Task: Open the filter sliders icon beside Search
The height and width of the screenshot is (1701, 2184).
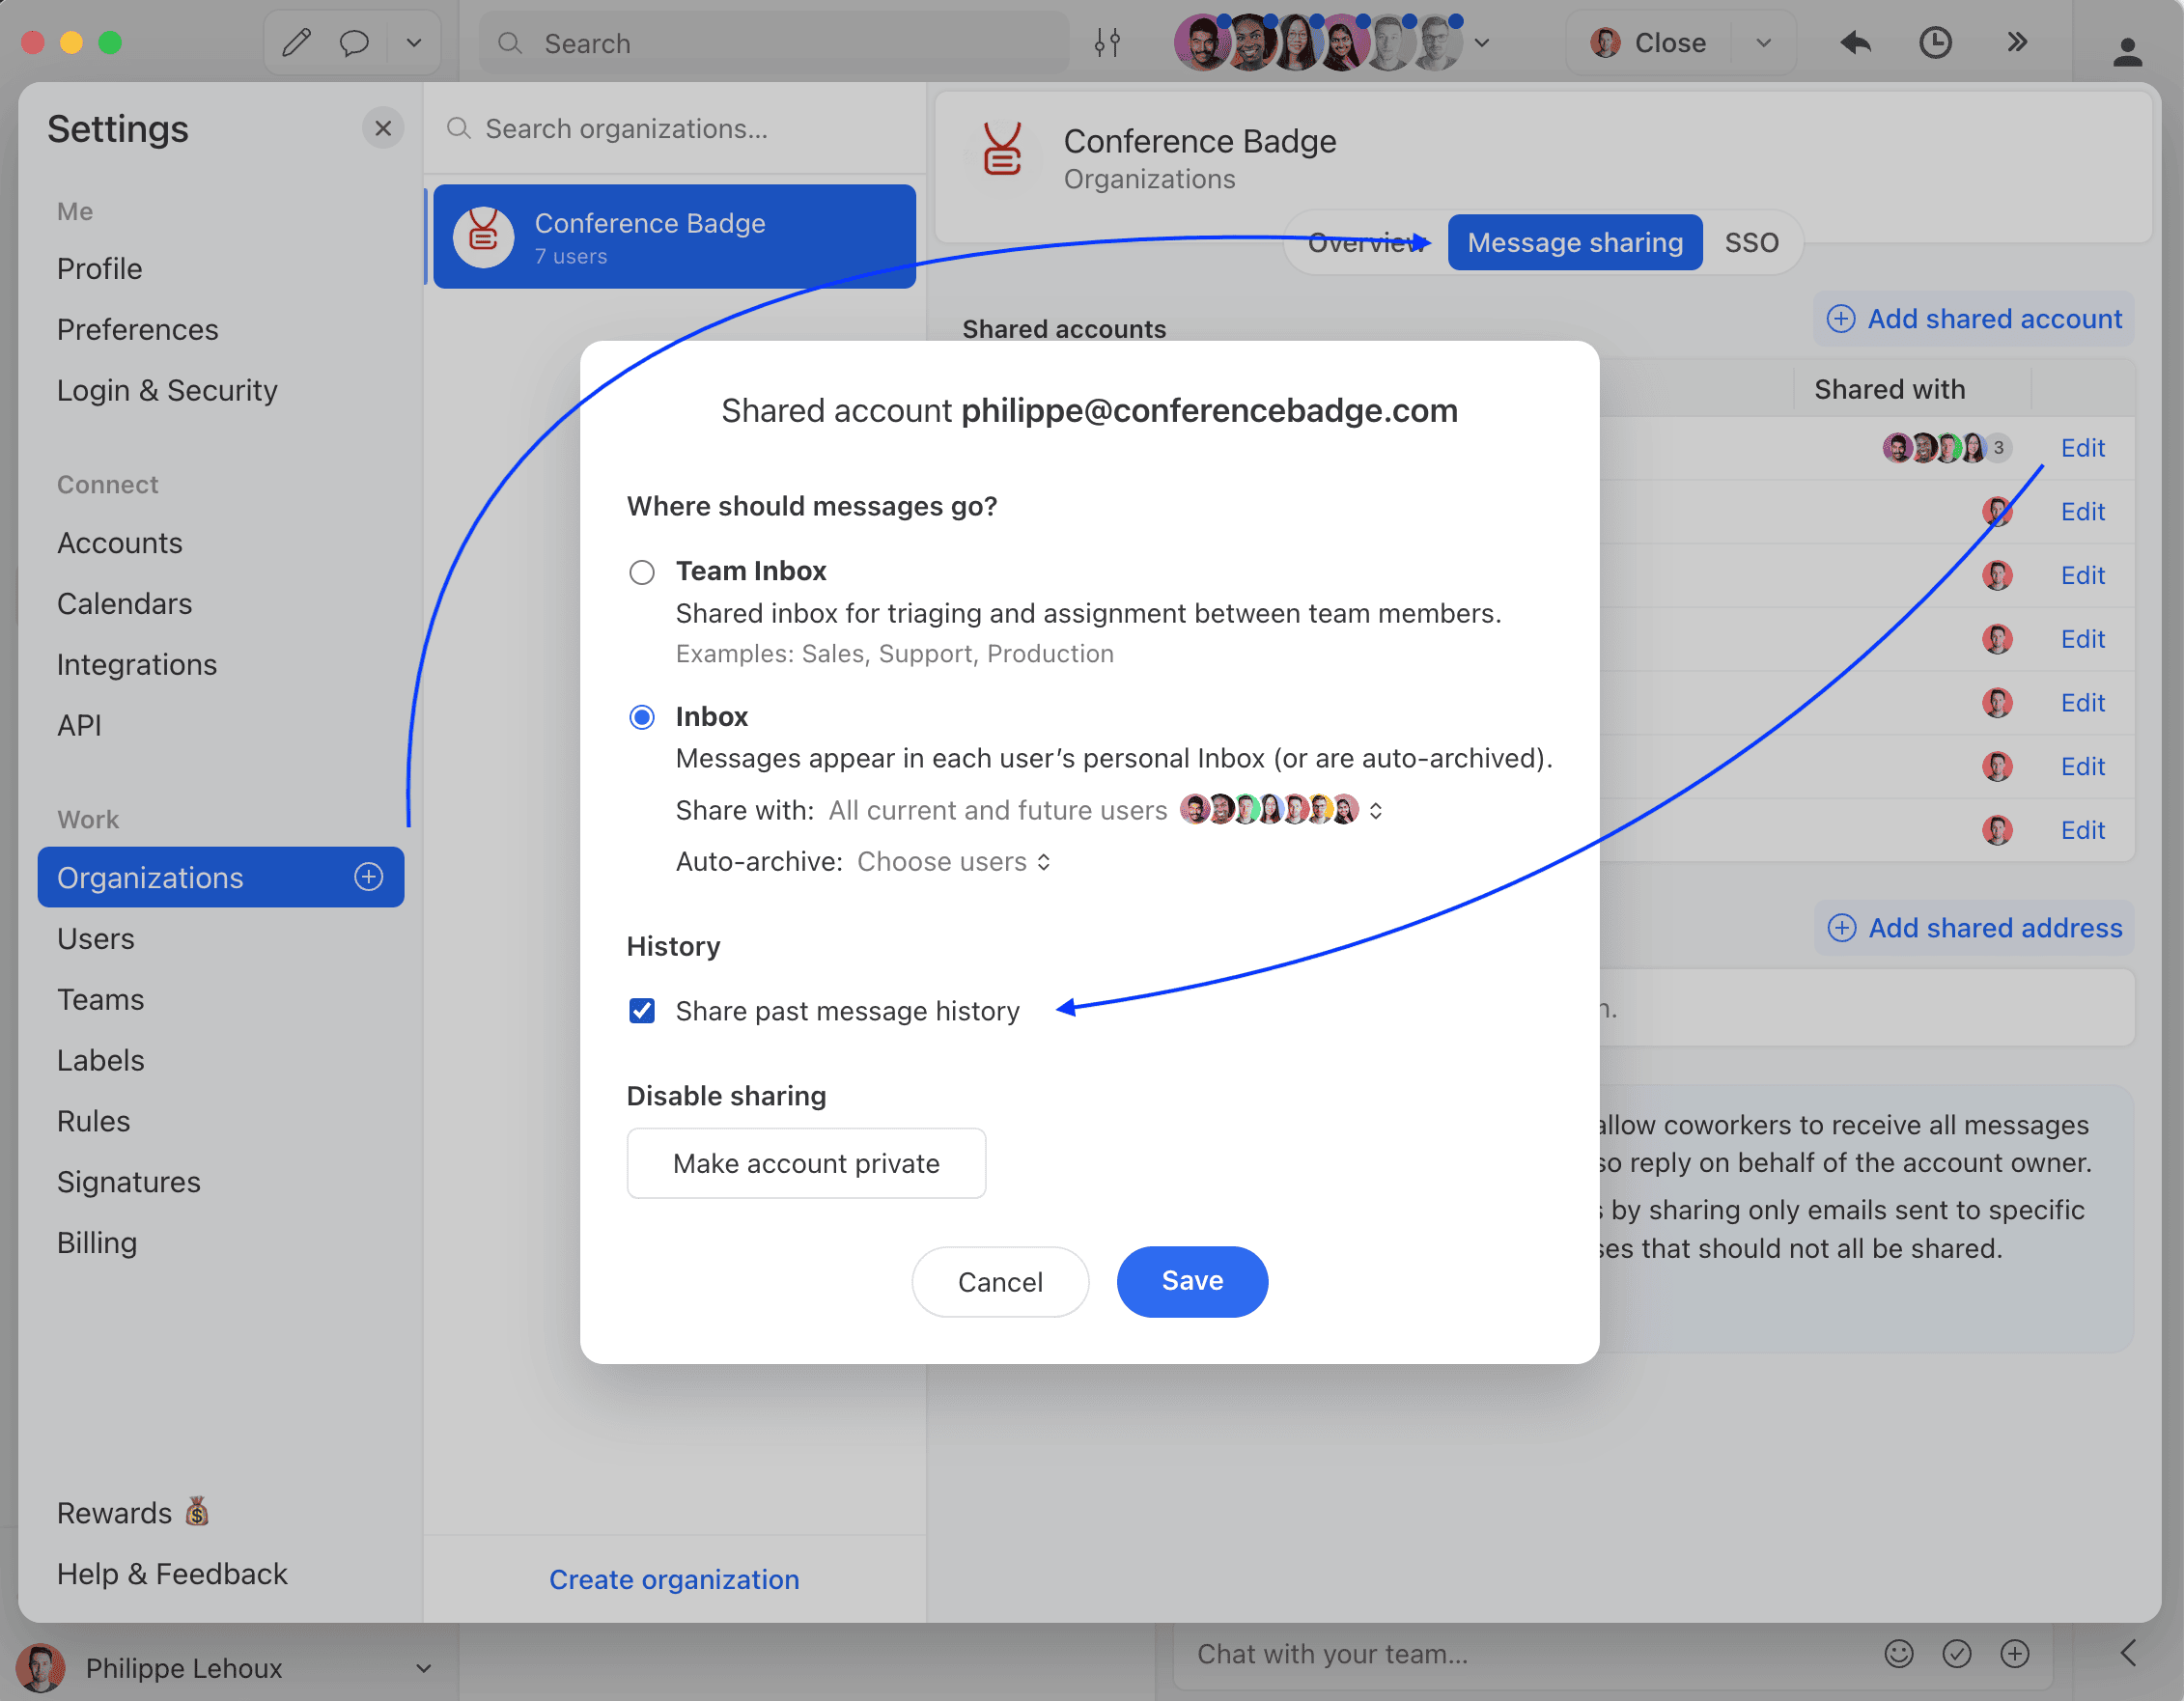Action: pyautogui.click(x=1107, y=43)
